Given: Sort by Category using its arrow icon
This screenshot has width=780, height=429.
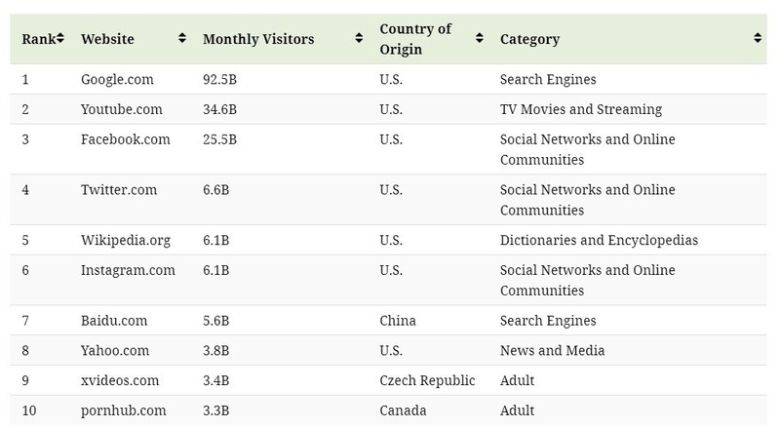Looking at the screenshot, I should tap(757, 39).
